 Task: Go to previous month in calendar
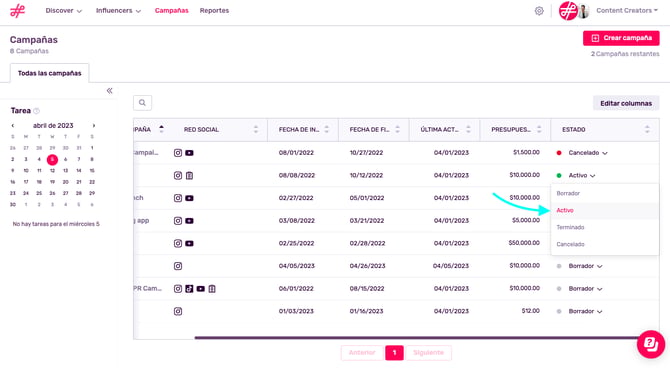click(13, 126)
